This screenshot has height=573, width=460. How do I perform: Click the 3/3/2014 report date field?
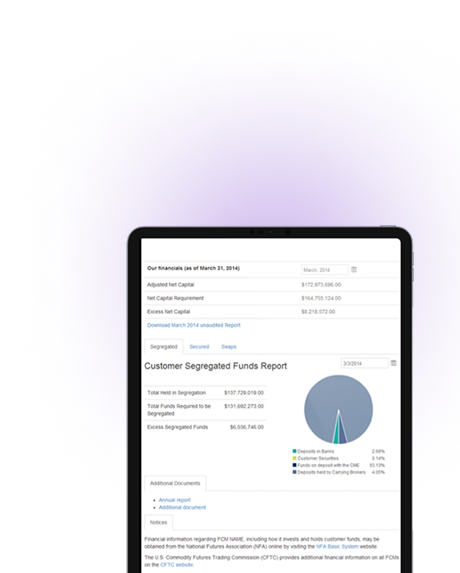[364, 363]
